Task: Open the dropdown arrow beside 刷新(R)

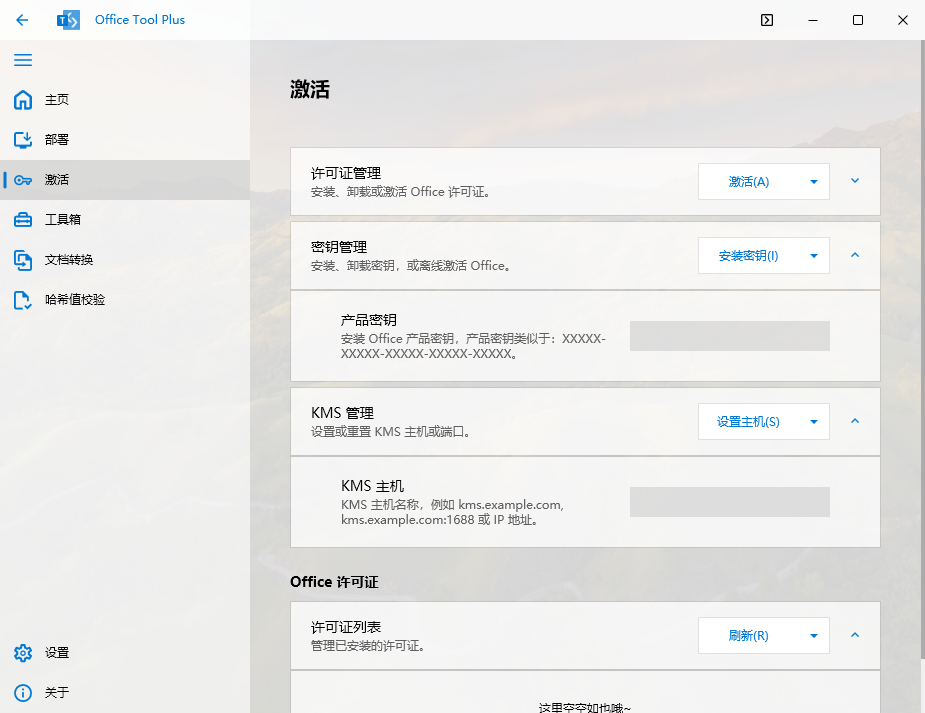Action: (814, 636)
